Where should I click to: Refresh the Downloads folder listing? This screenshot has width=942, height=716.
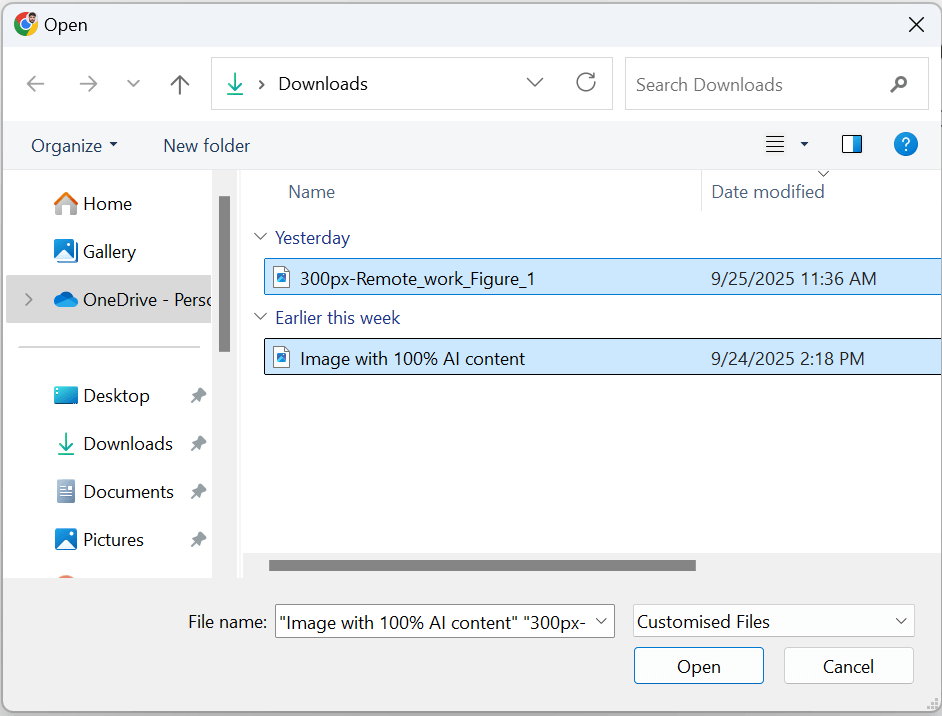(x=586, y=83)
